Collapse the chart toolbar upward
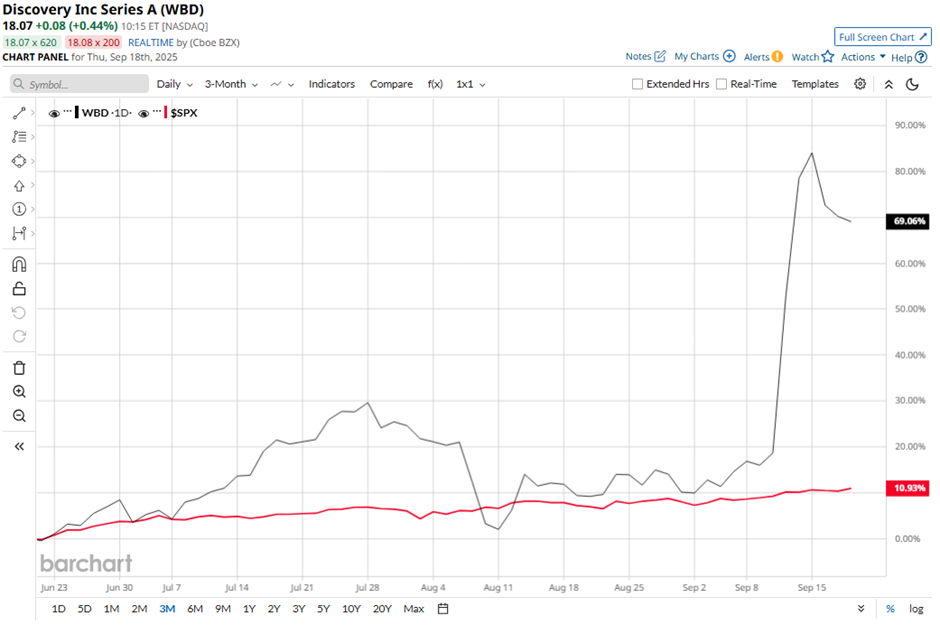The image size is (940, 625). (x=889, y=84)
